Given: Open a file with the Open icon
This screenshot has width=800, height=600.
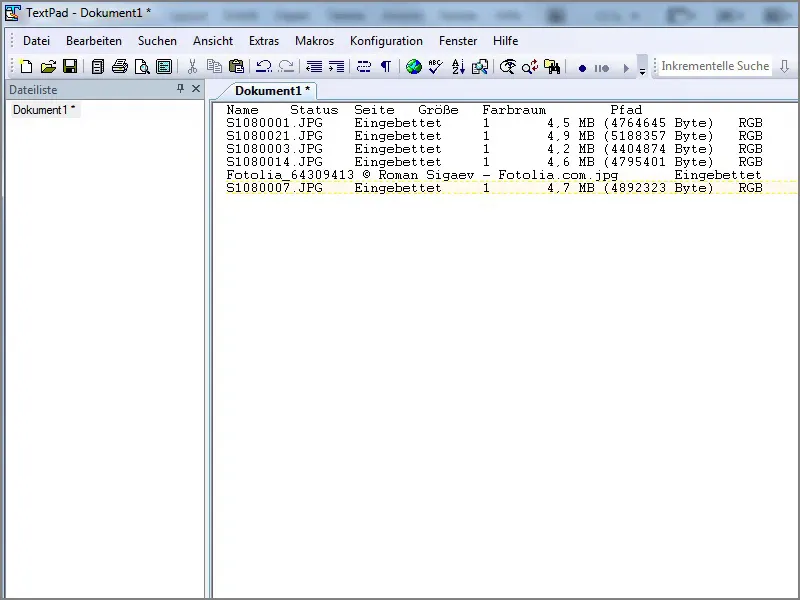Looking at the screenshot, I should 48,67.
